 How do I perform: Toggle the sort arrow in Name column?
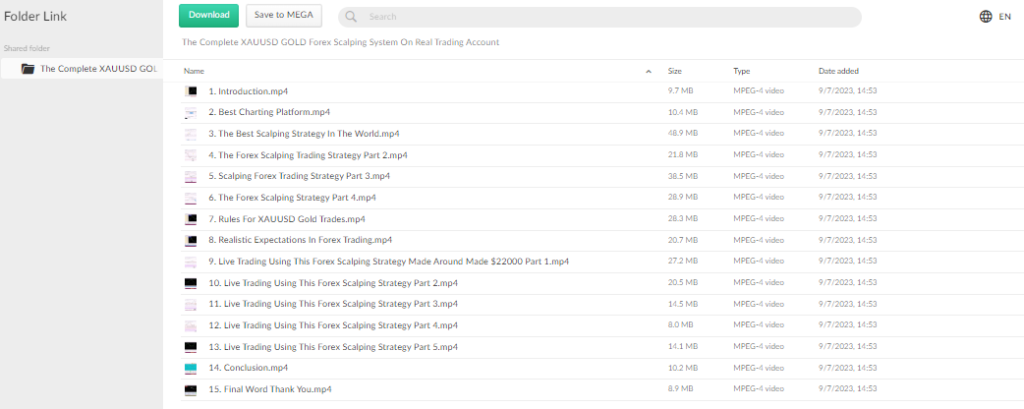pos(648,71)
